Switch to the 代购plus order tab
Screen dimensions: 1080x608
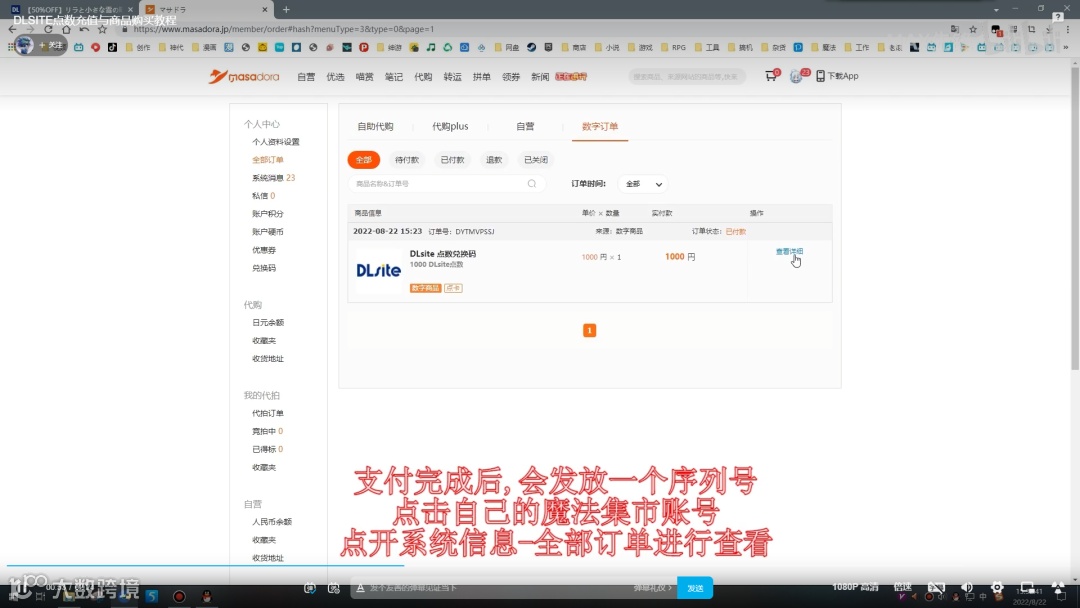pos(450,126)
